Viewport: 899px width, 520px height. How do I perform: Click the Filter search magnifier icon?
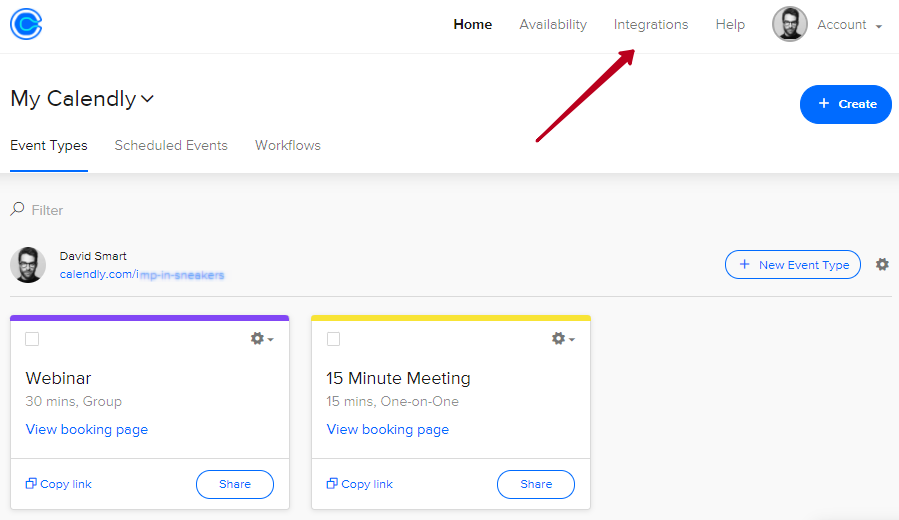(x=17, y=209)
